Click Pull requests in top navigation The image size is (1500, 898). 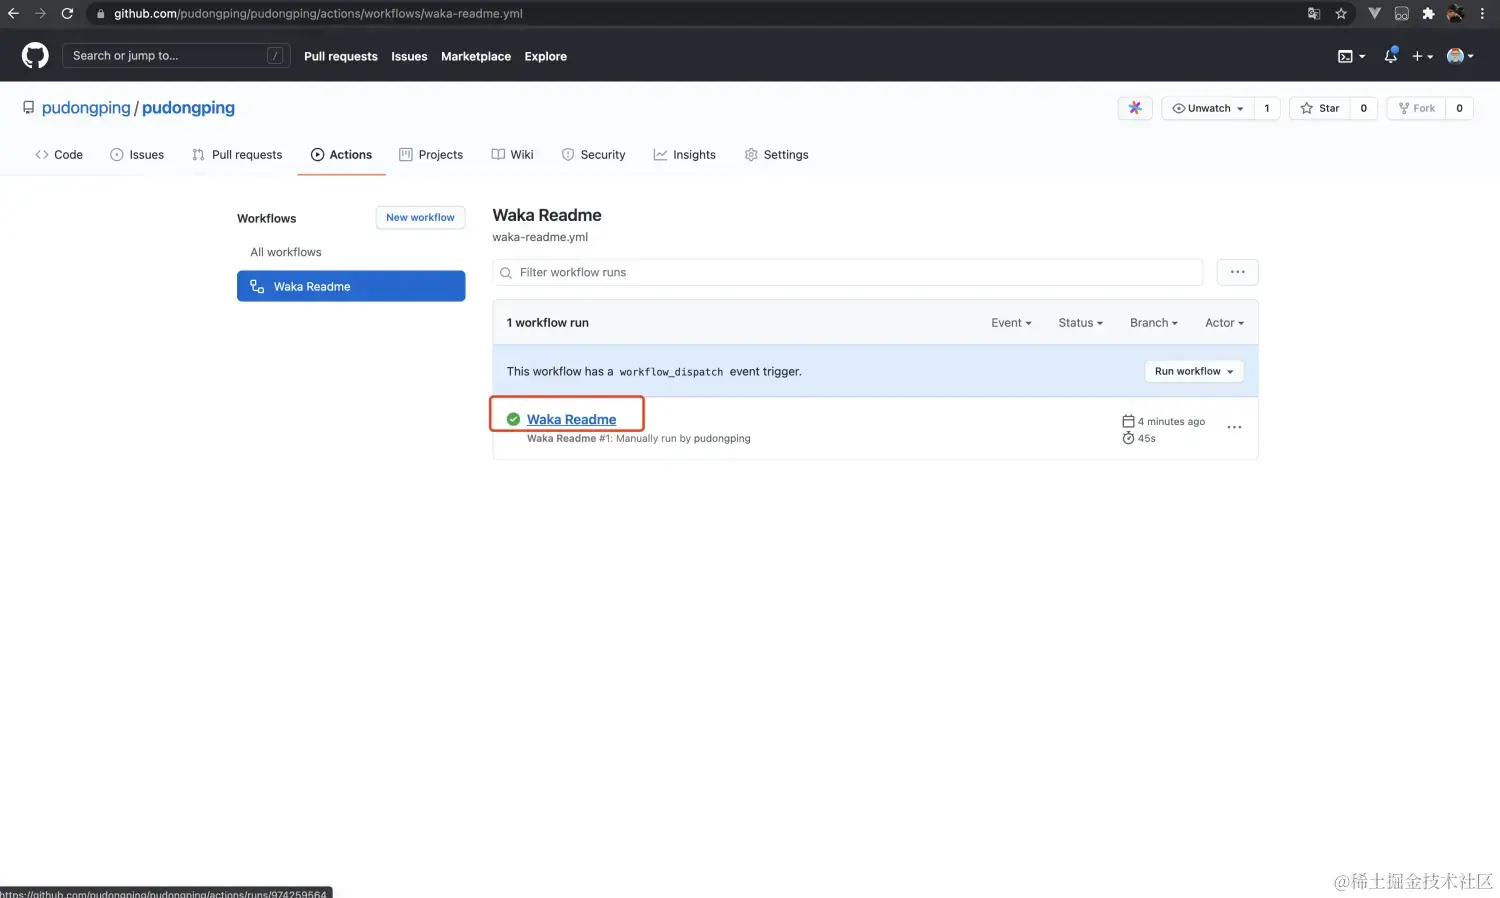pos(341,57)
